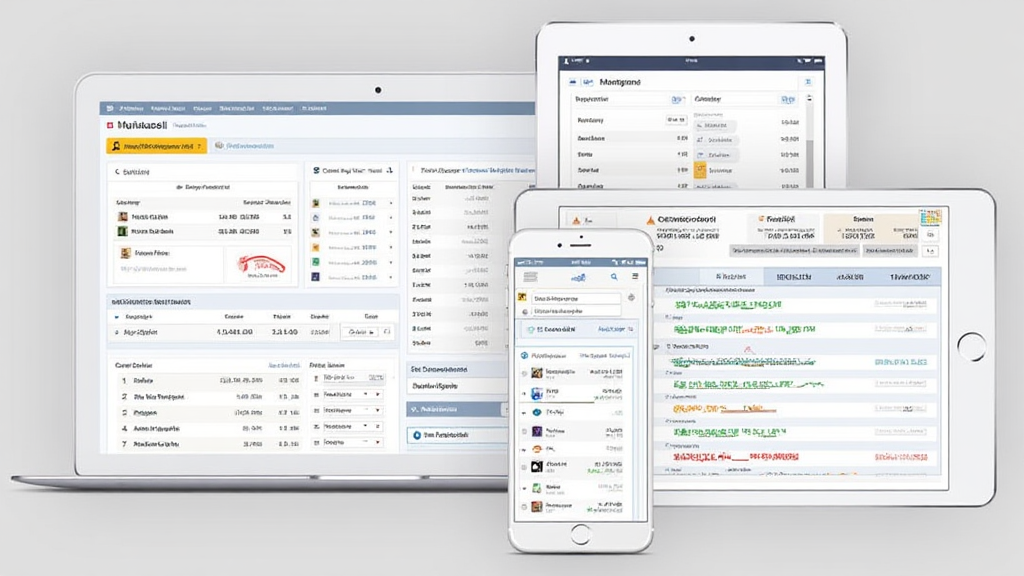The height and width of the screenshot is (576, 1024).
Task: Tap the search magnifier icon on the phone
Action: 613,276
